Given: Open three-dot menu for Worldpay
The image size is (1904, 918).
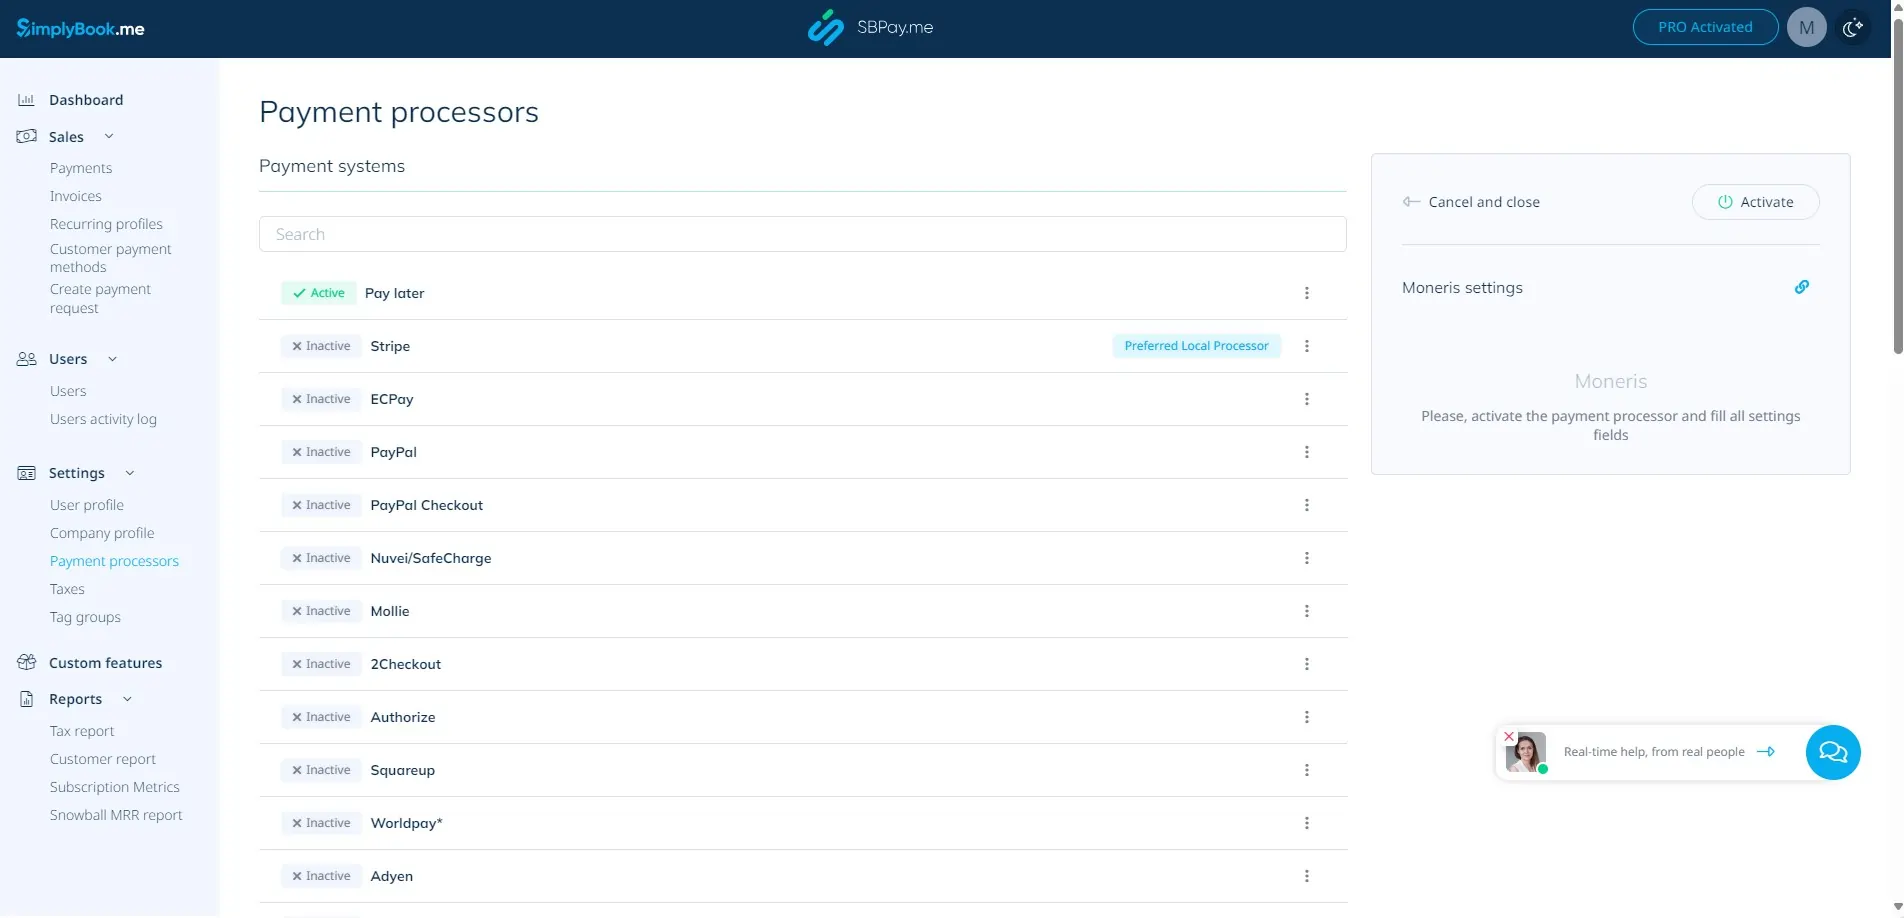Looking at the screenshot, I should click(1306, 823).
